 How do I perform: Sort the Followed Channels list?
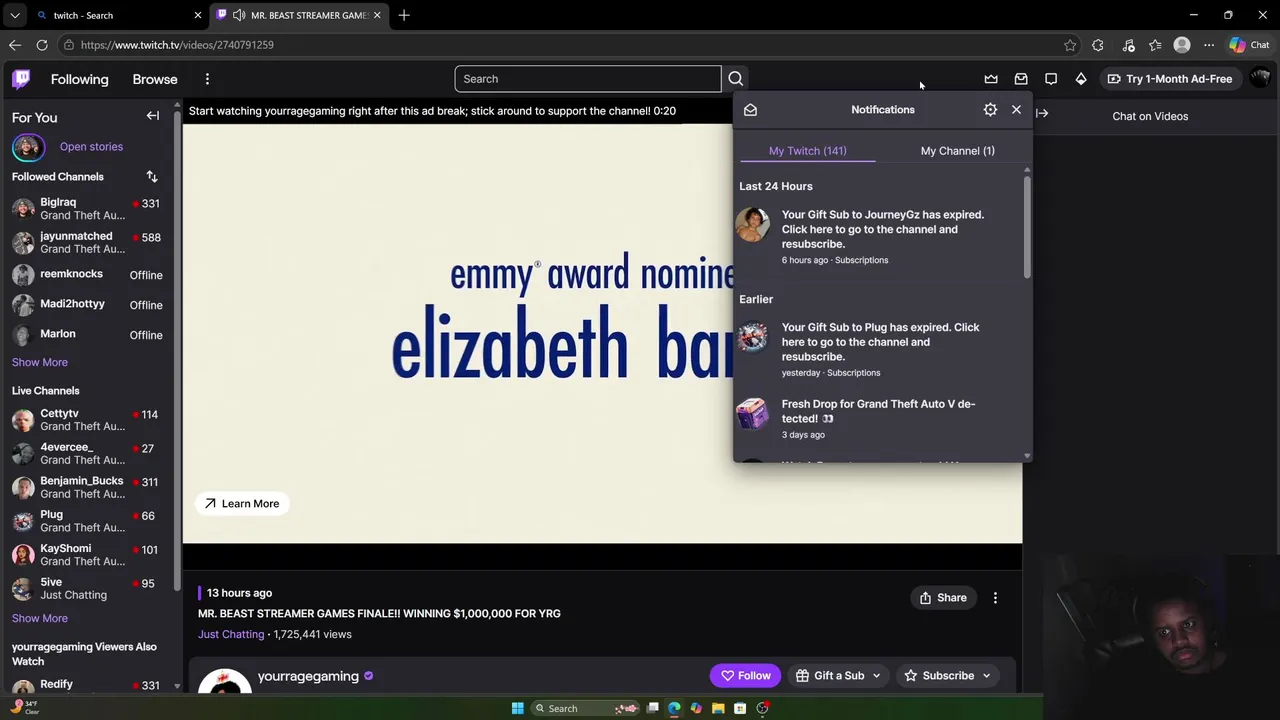152,177
